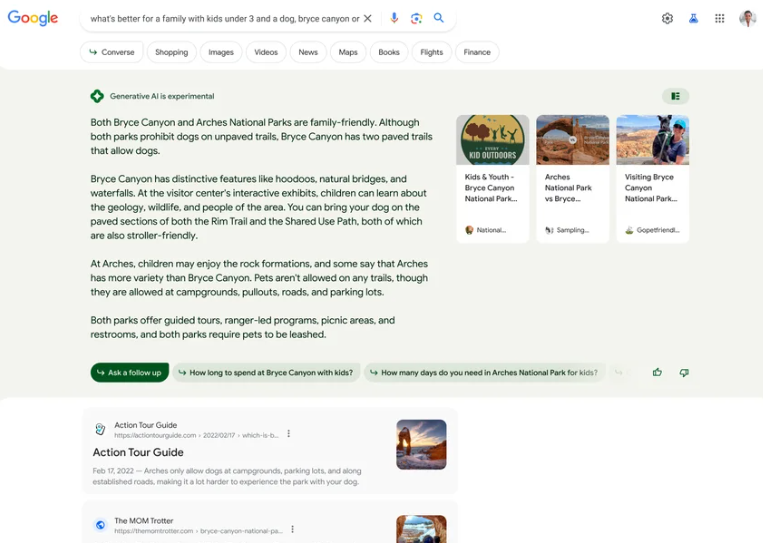Click The MOM Trotter globe favicon

(x=100, y=525)
